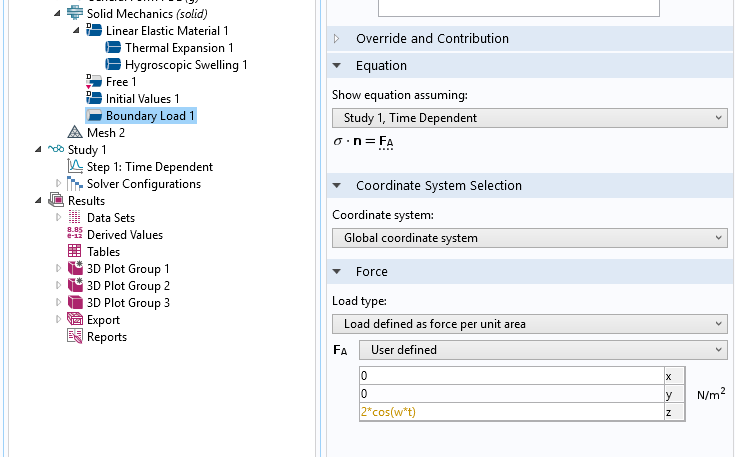The width and height of the screenshot is (735, 457).
Task: Select Thermal Expansion 1 in tree
Action: point(179,48)
